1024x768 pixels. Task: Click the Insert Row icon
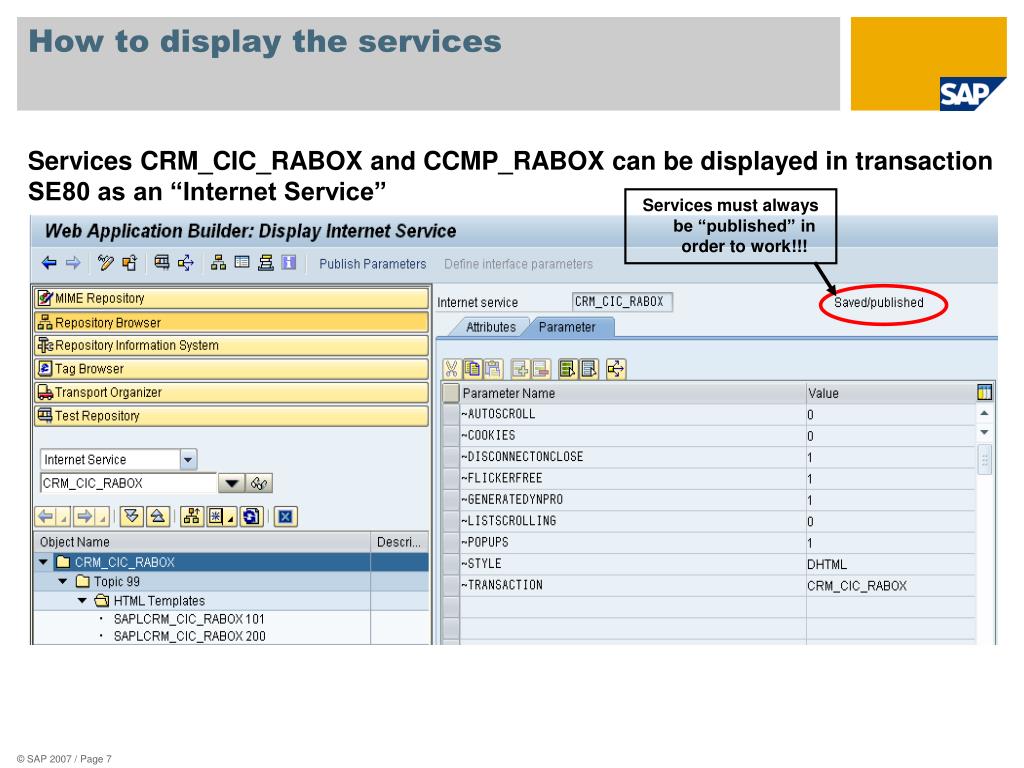[x=520, y=370]
